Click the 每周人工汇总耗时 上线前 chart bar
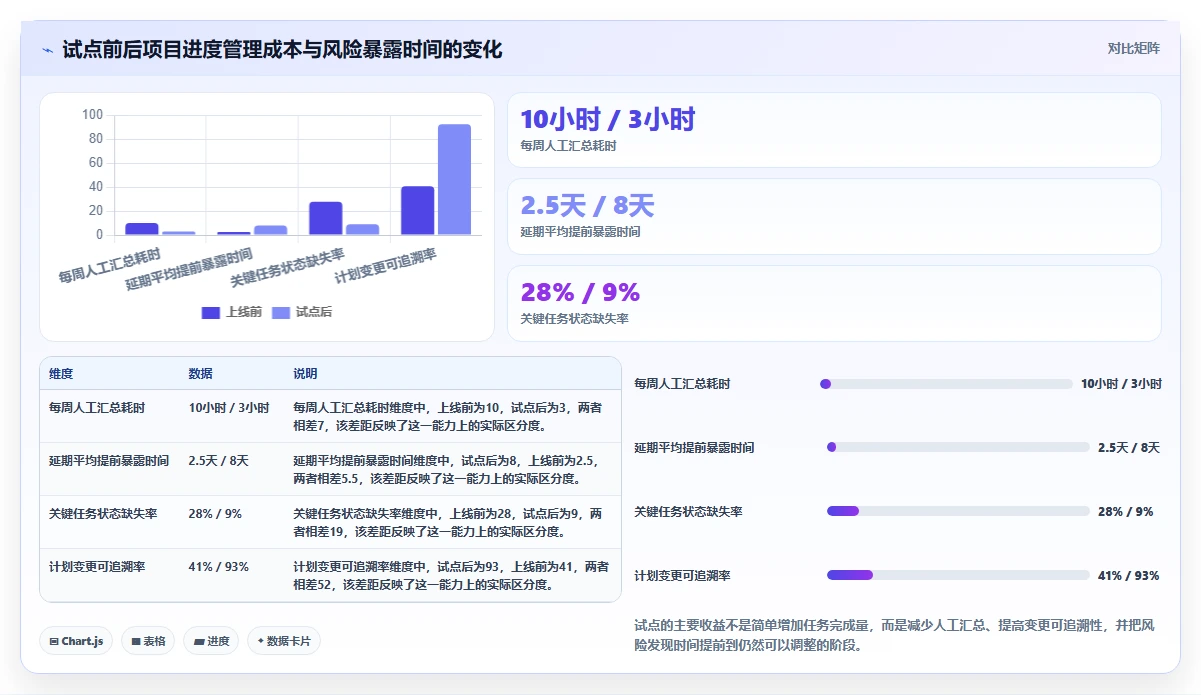This screenshot has height=695, width=1201. pyautogui.click(x=142, y=229)
